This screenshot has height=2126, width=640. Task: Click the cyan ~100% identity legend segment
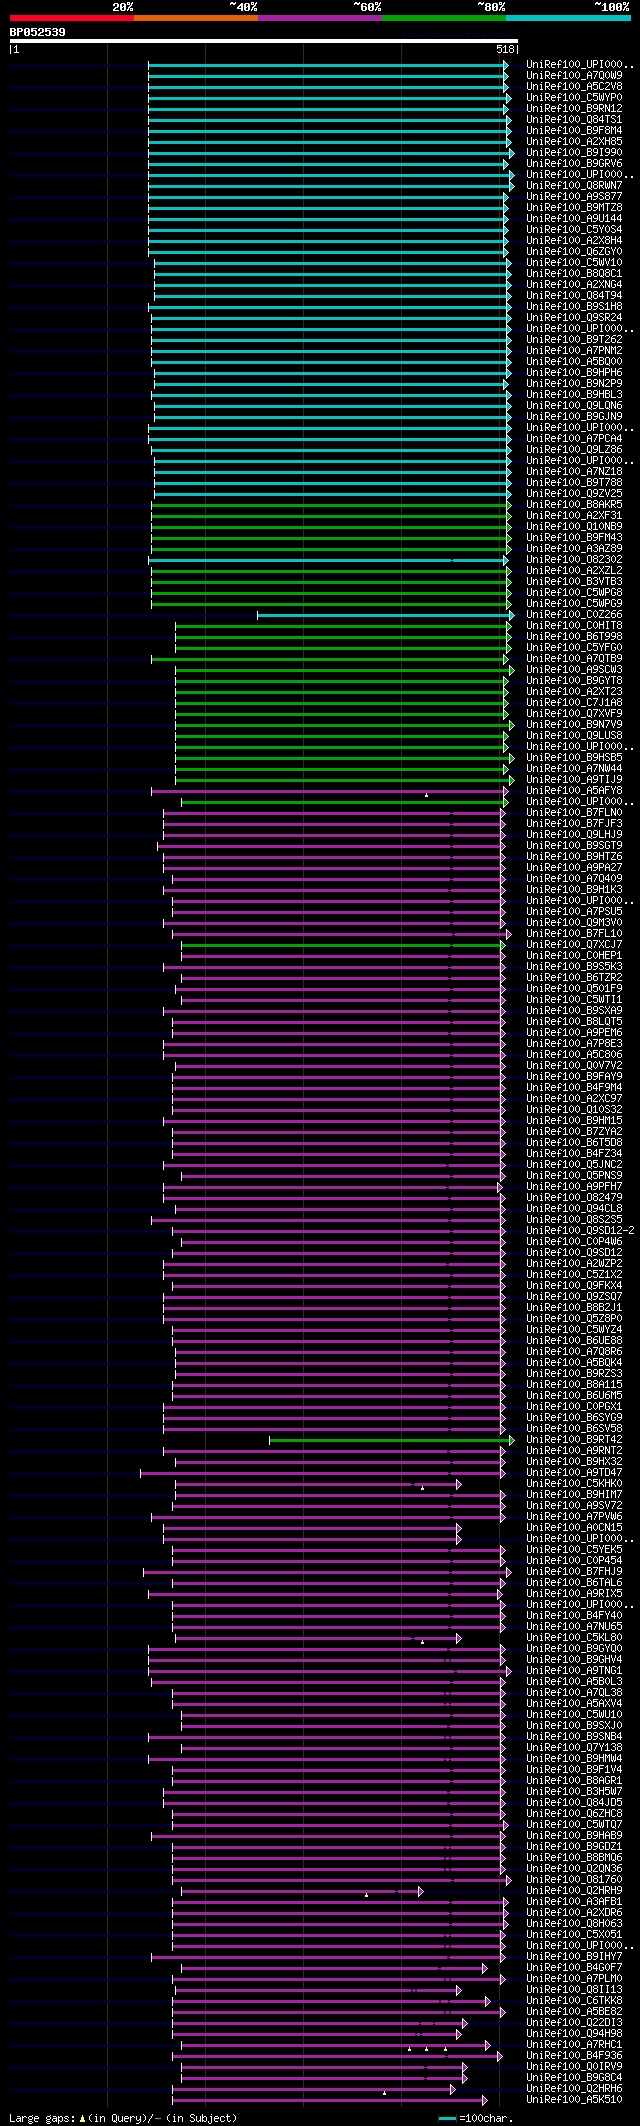tap(568, 18)
